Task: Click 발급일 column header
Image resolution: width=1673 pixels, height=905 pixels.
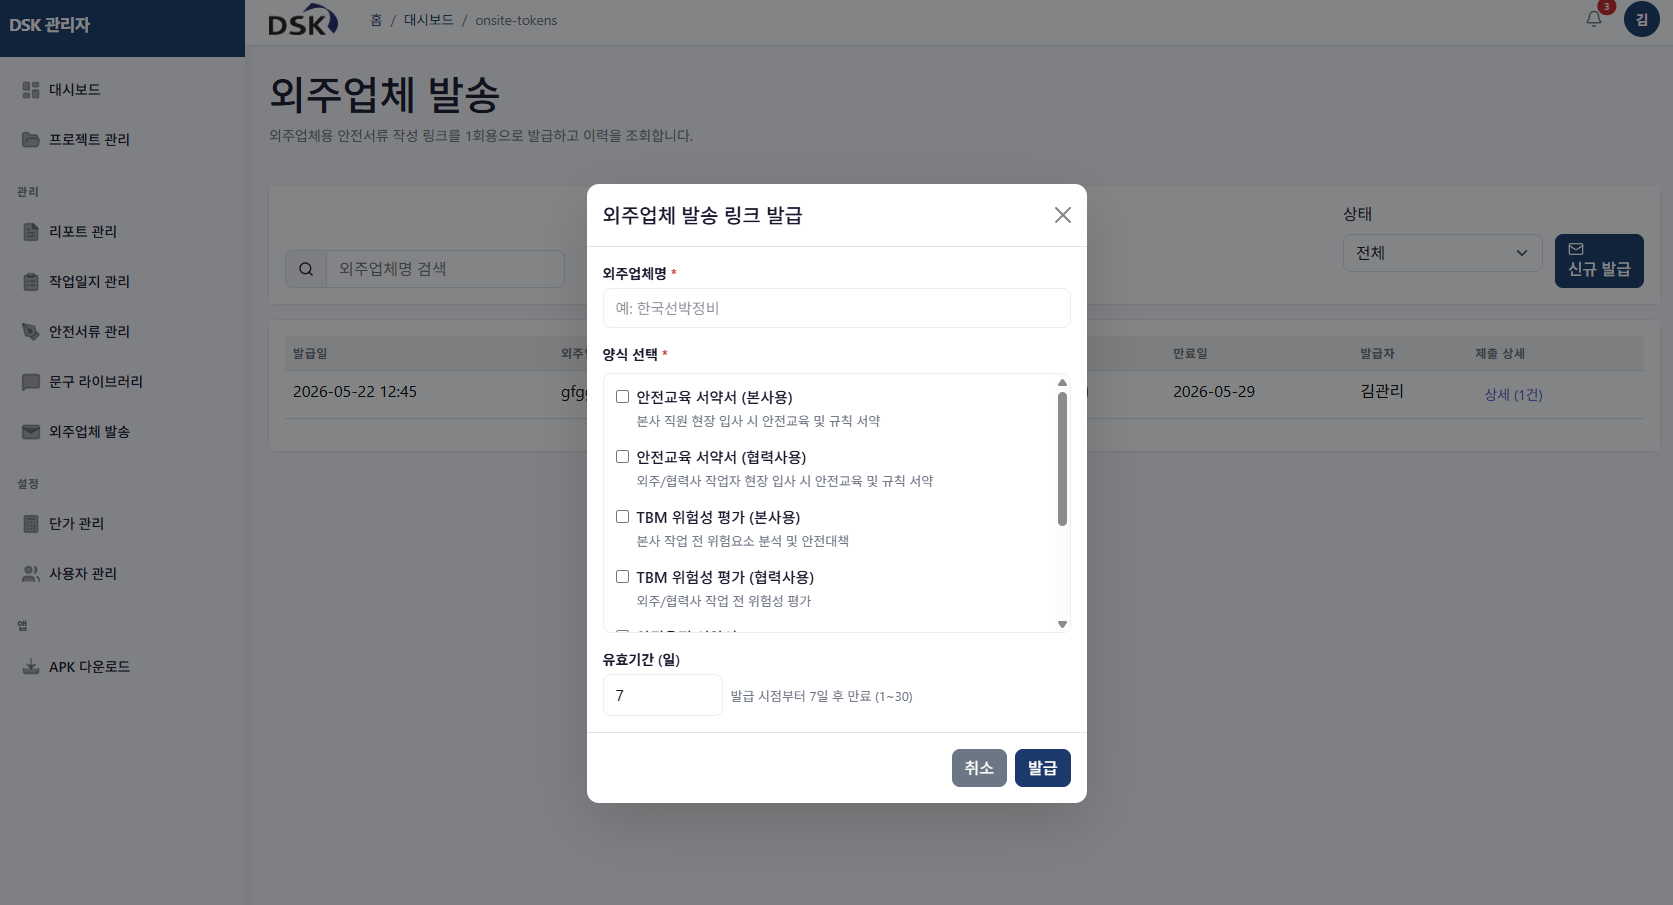Action: point(310,354)
